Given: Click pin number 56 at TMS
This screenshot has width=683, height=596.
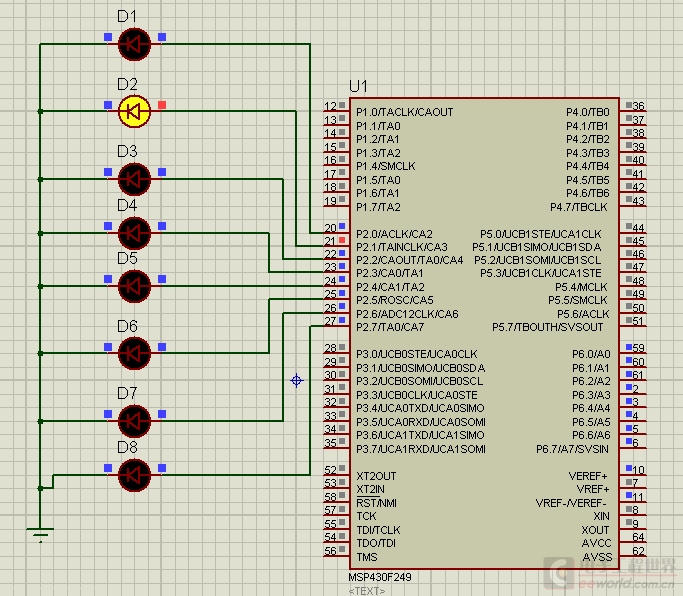Looking at the screenshot, I should click(x=331, y=551).
